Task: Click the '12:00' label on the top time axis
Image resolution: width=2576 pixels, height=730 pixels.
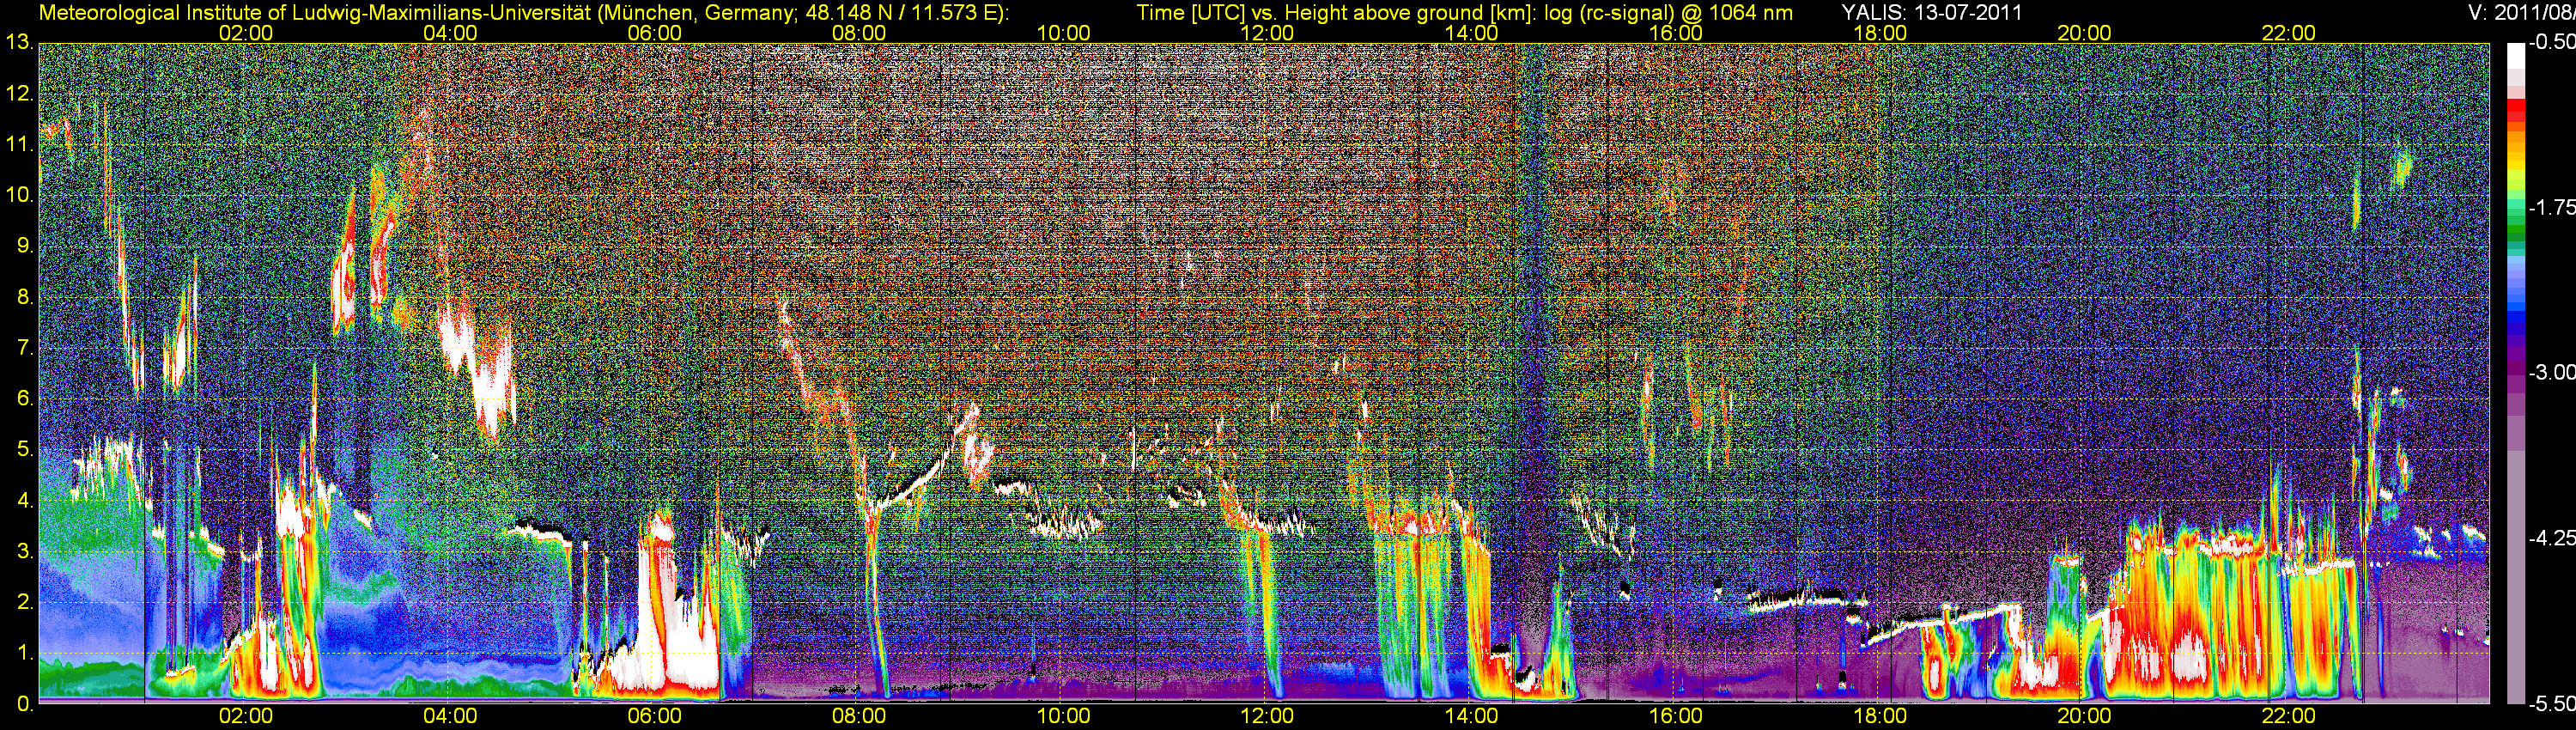Action: coord(1267,33)
